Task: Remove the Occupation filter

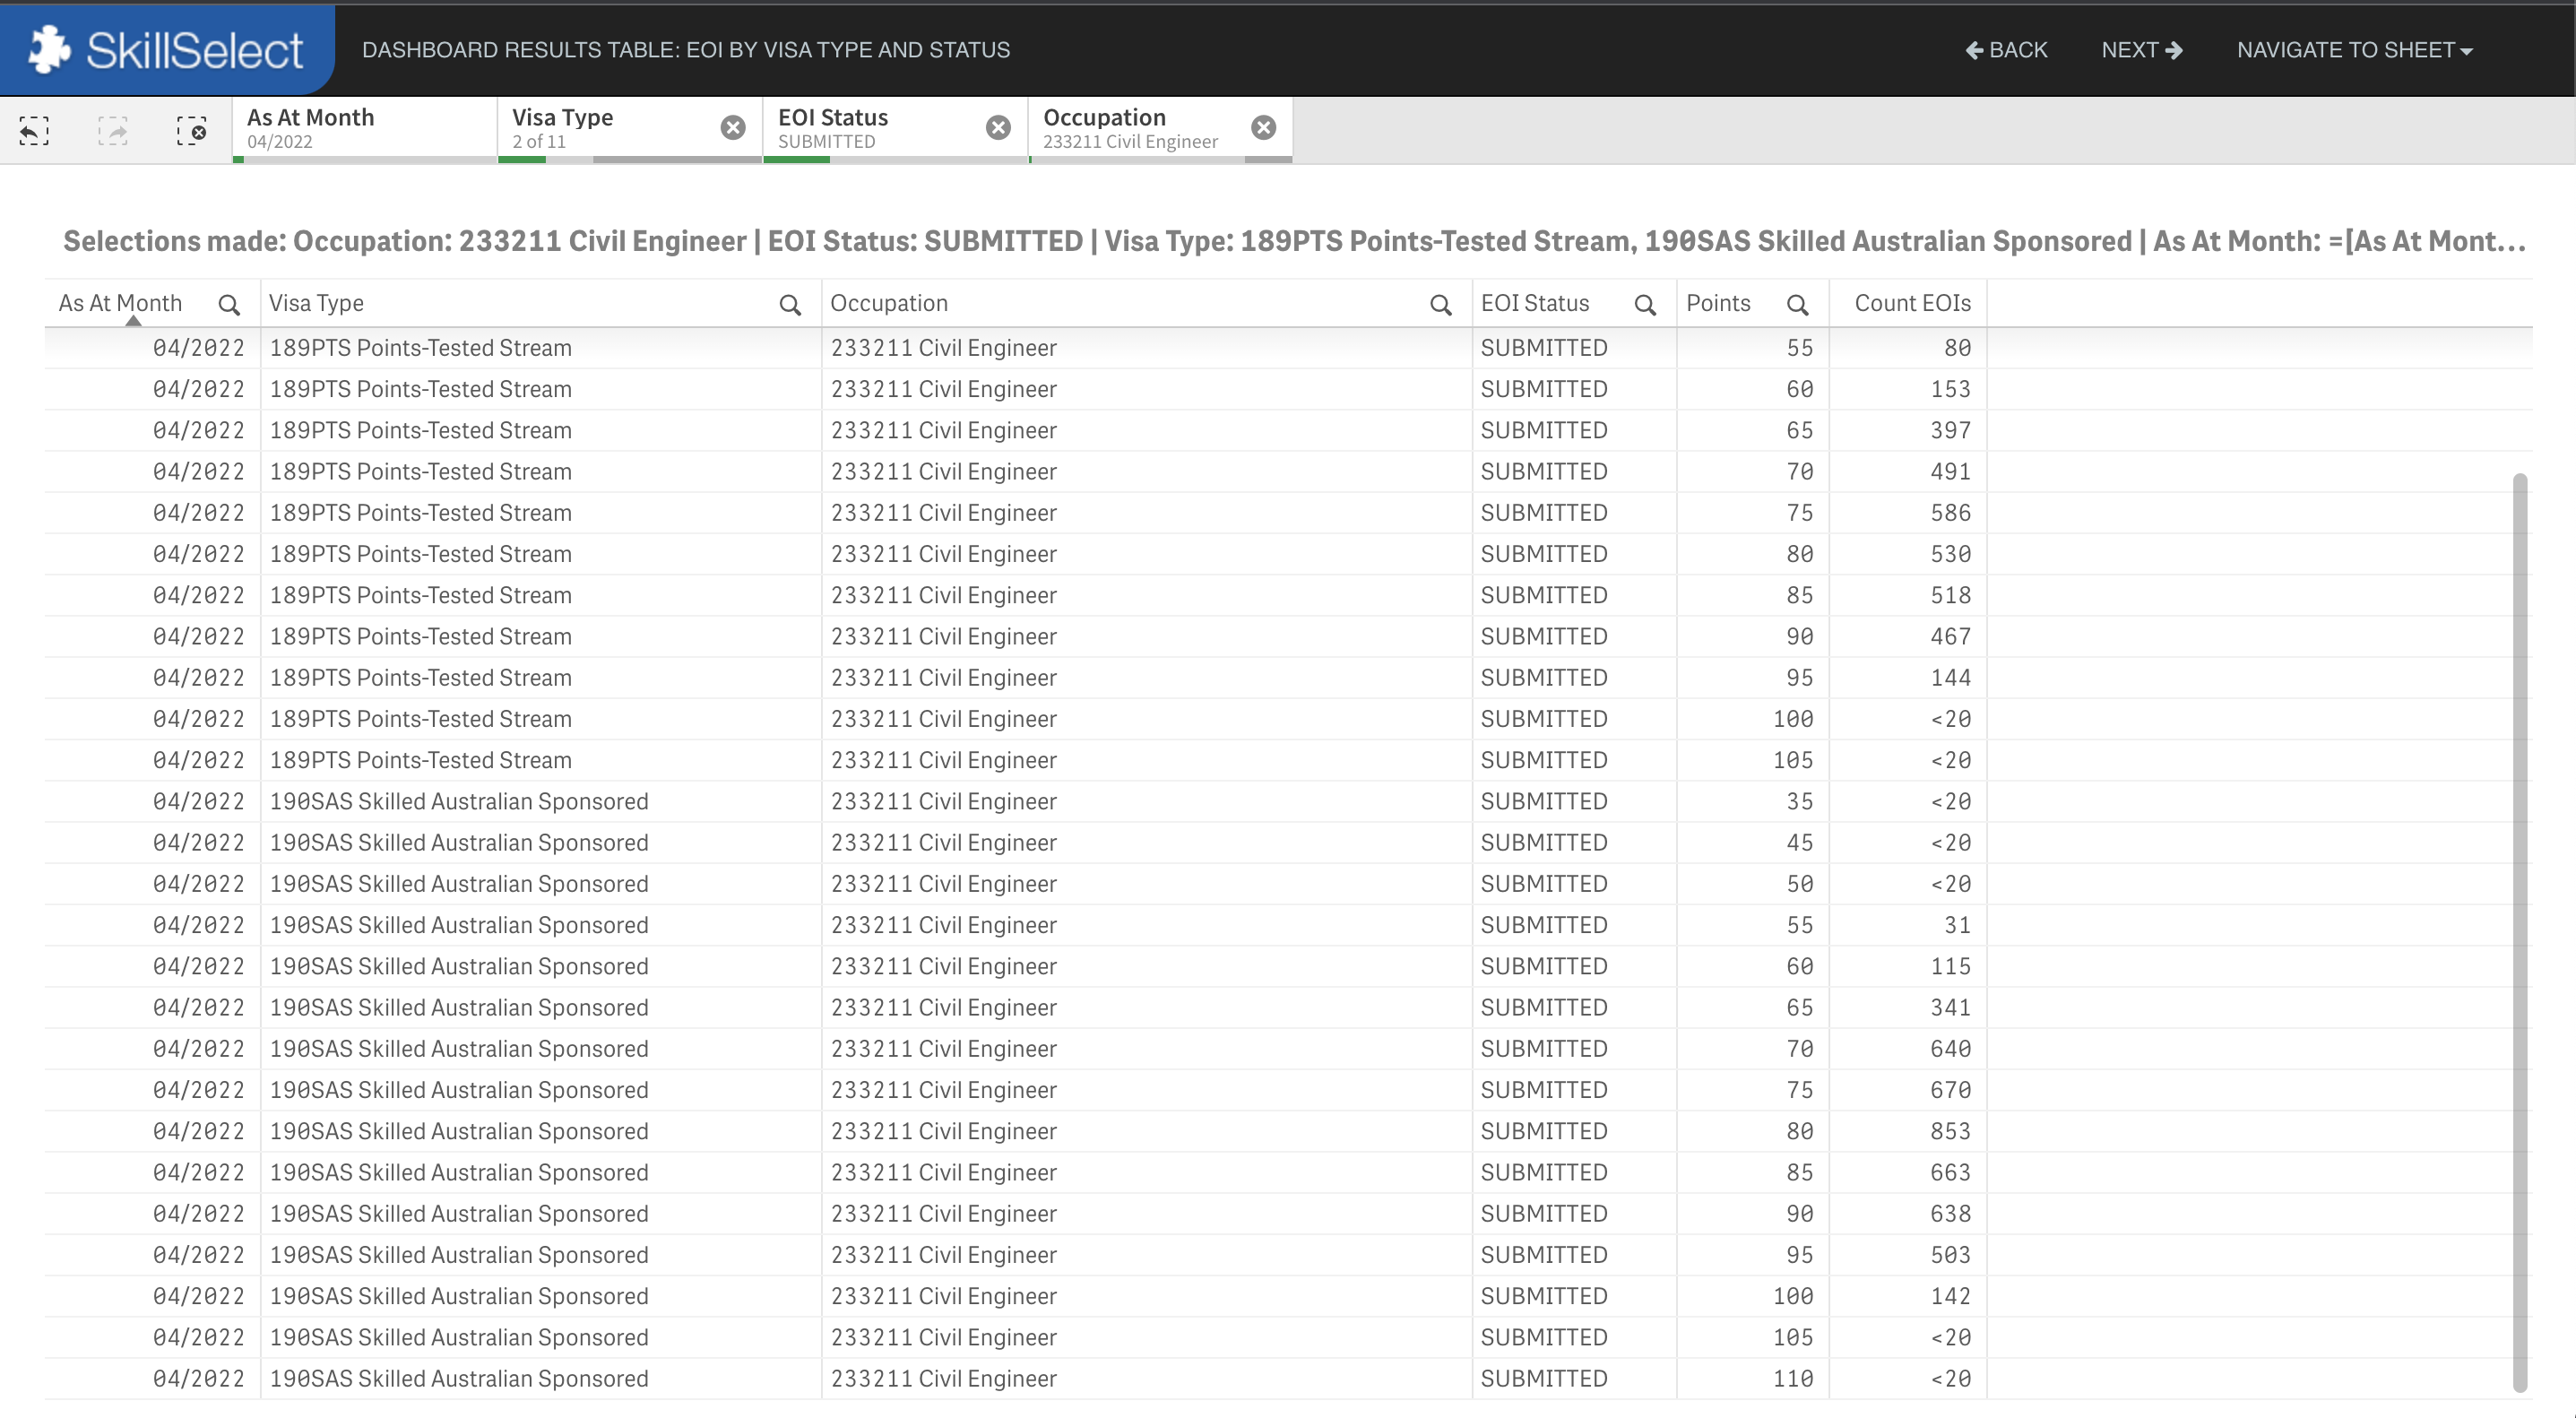Action: 1264,128
